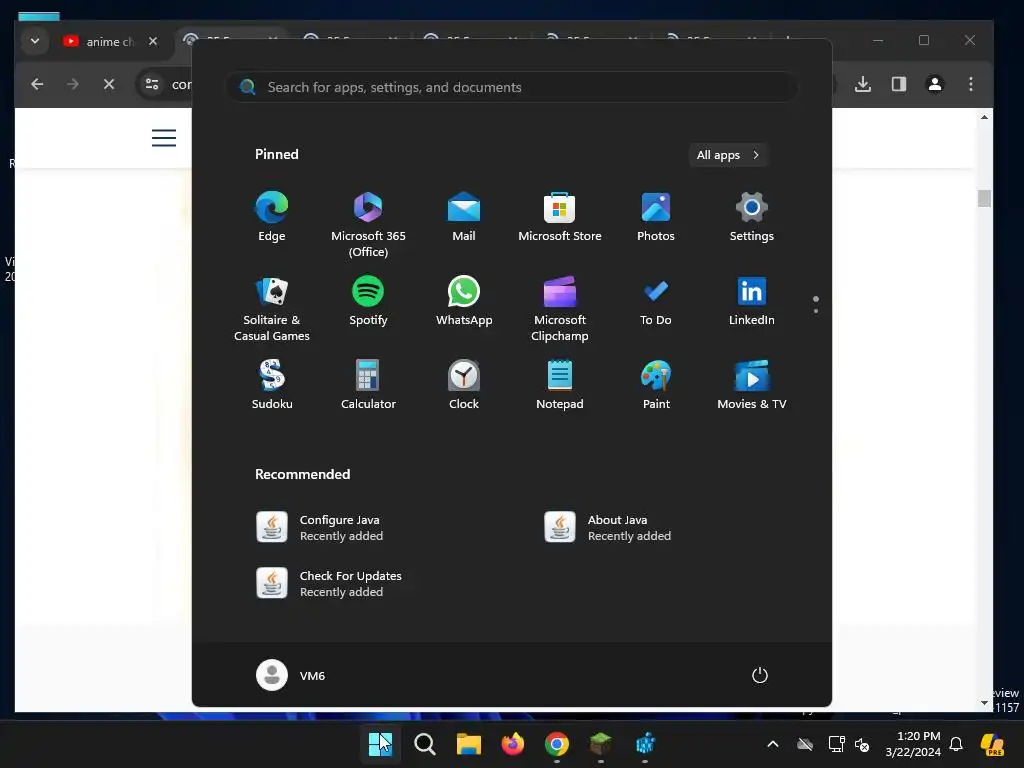This screenshot has height=768, width=1024.
Task: Open Chrome tab search dropdown
Action: click(x=35, y=41)
